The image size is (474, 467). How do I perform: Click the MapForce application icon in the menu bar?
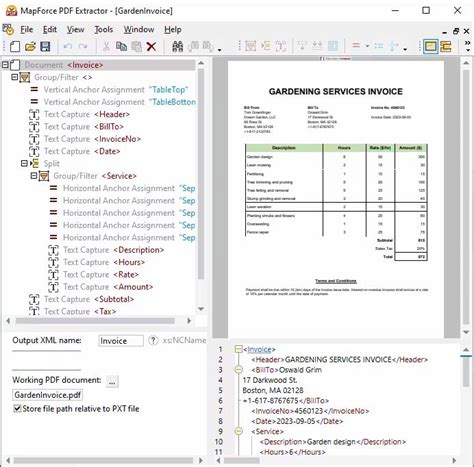[8, 29]
